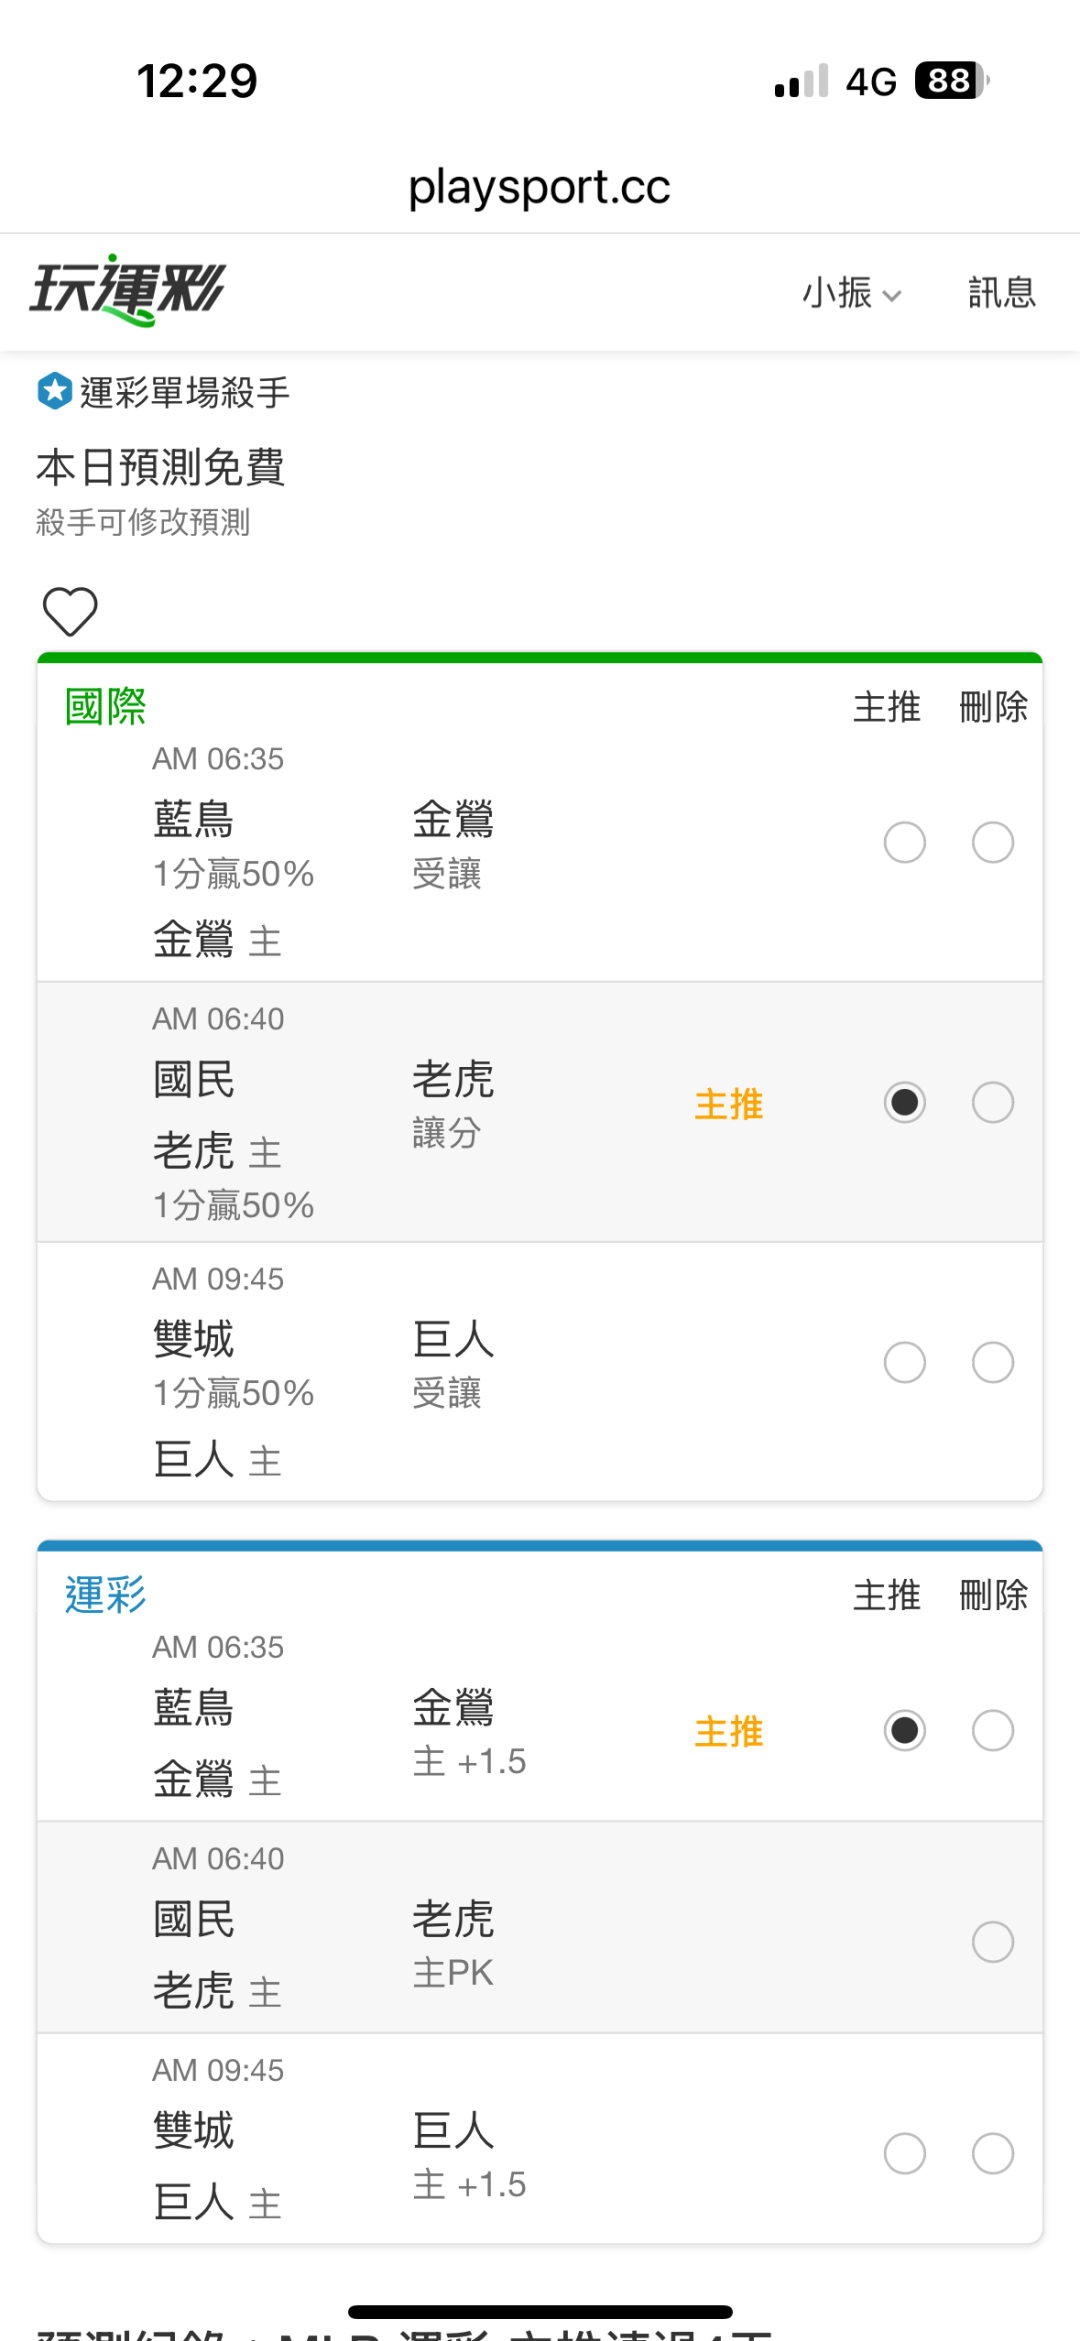
Task: Open the 運彩單場殺手 link
Action: coord(185,392)
